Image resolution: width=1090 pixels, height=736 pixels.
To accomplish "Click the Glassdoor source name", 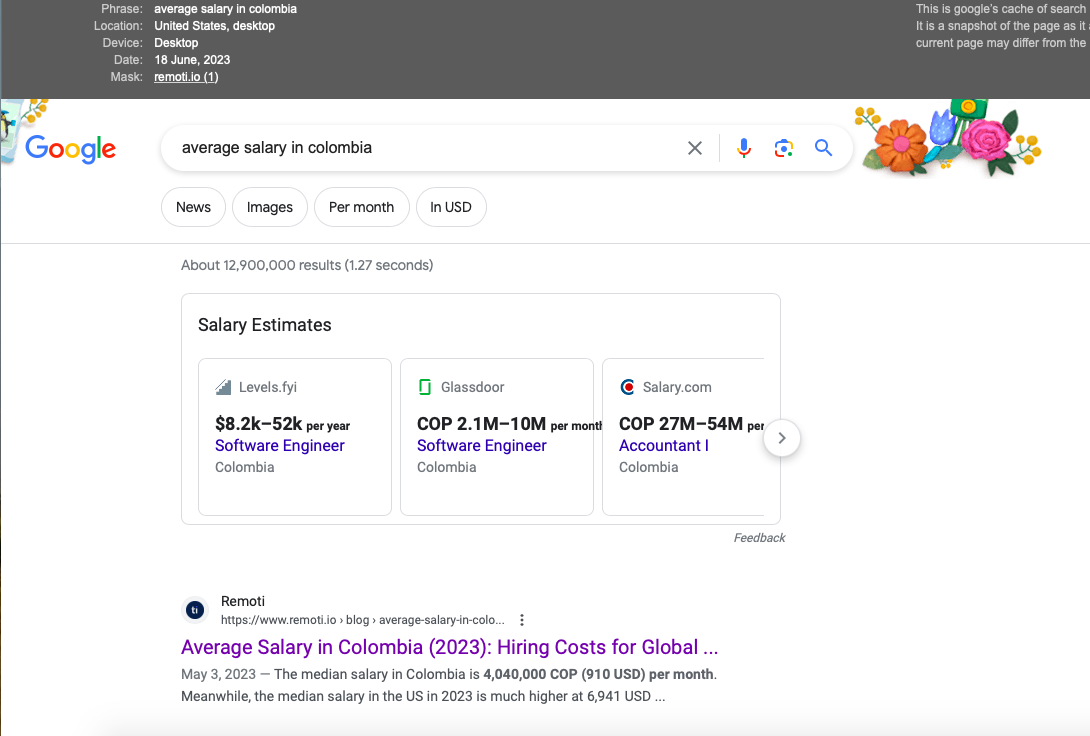I will (473, 387).
